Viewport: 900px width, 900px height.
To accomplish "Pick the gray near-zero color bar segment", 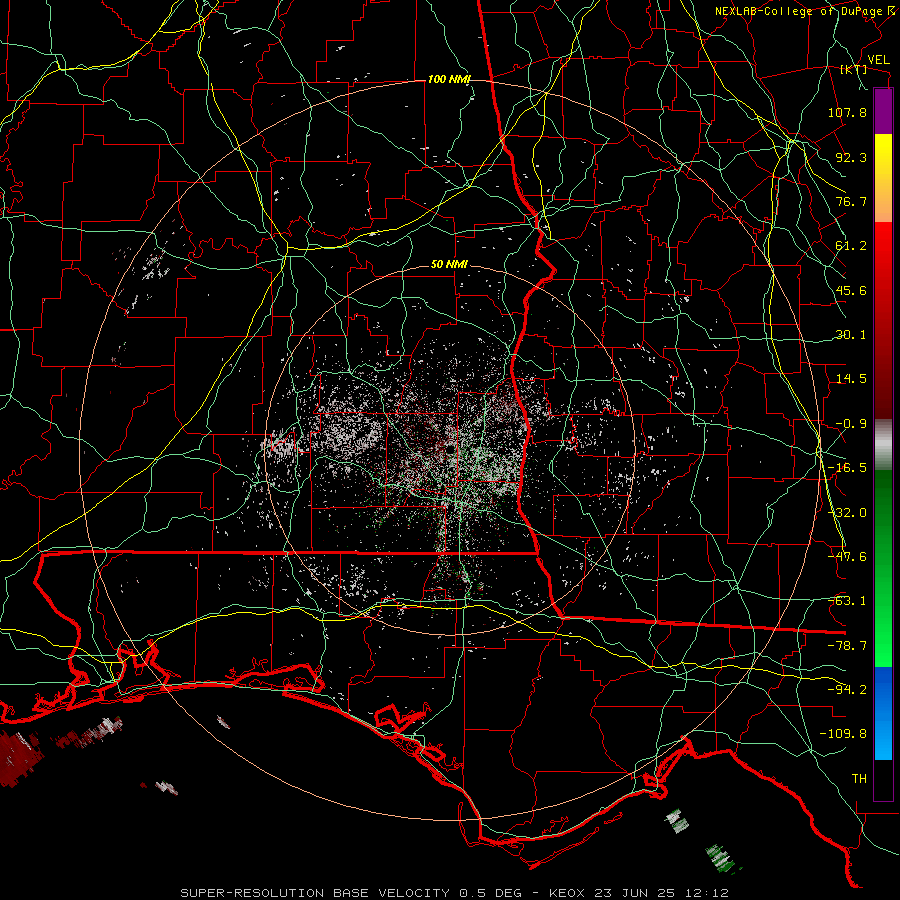I will pyautogui.click(x=883, y=445).
